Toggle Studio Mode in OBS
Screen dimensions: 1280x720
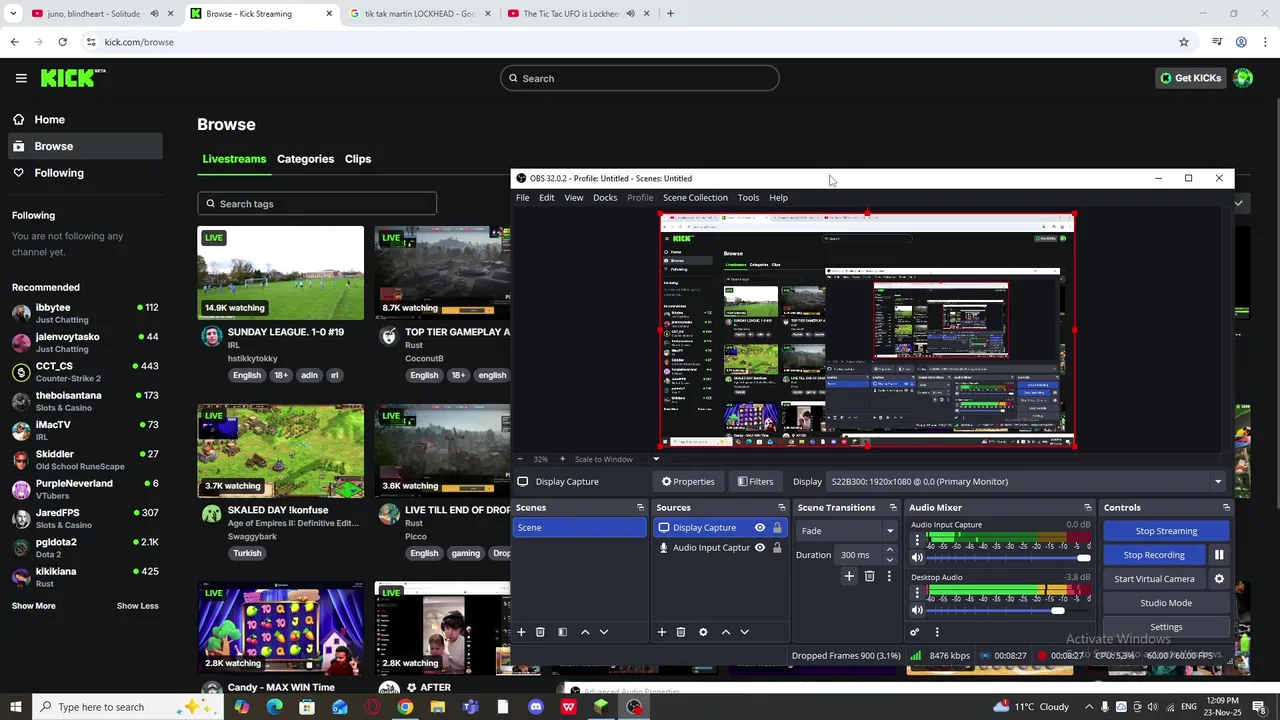pyautogui.click(x=1166, y=603)
